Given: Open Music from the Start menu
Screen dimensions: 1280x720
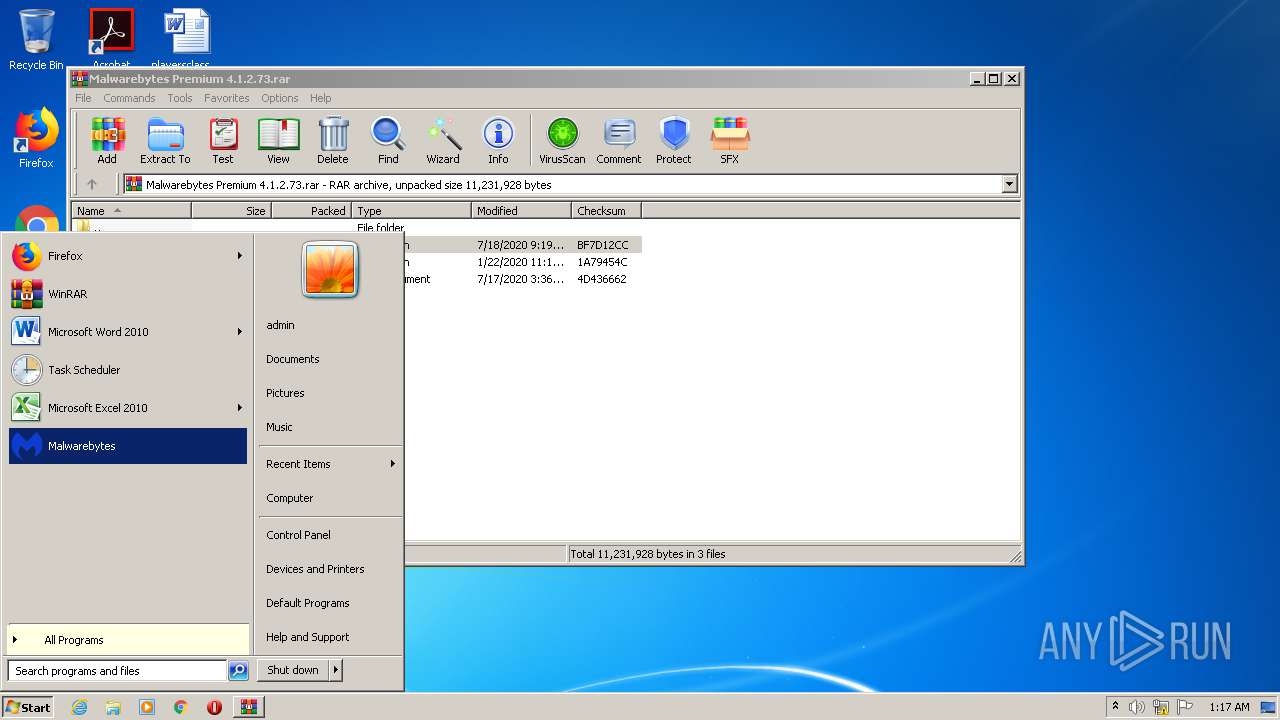Looking at the screenshot, I should coord(279,427).
